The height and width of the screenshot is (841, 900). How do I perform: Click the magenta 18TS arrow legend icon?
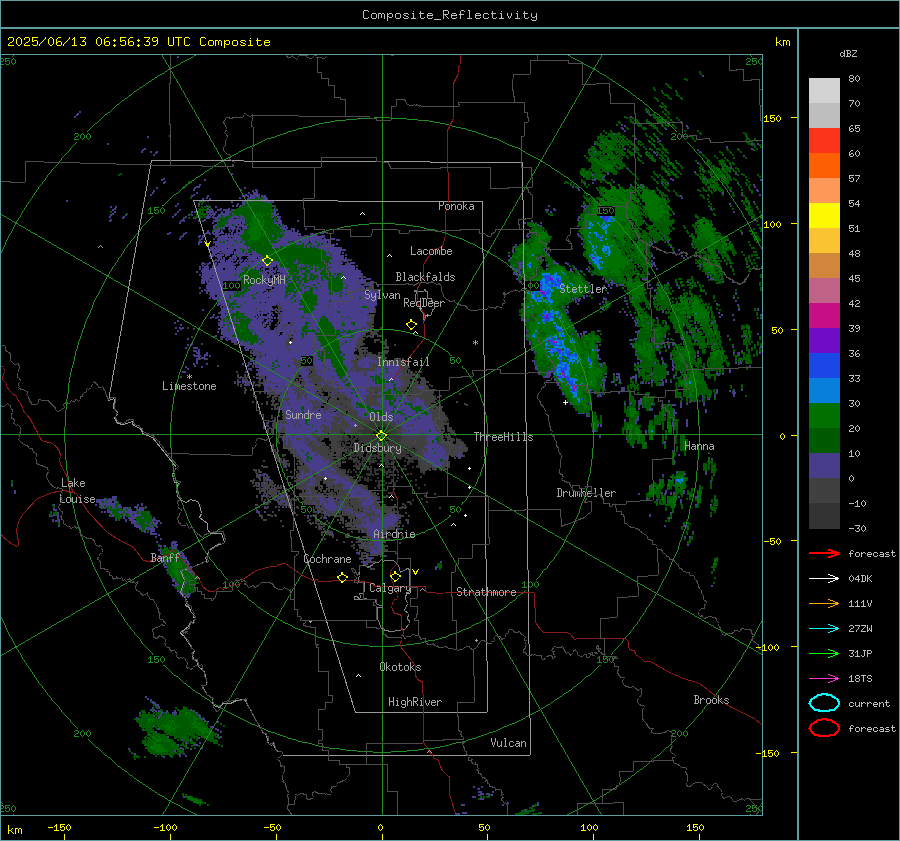point(824,679)
